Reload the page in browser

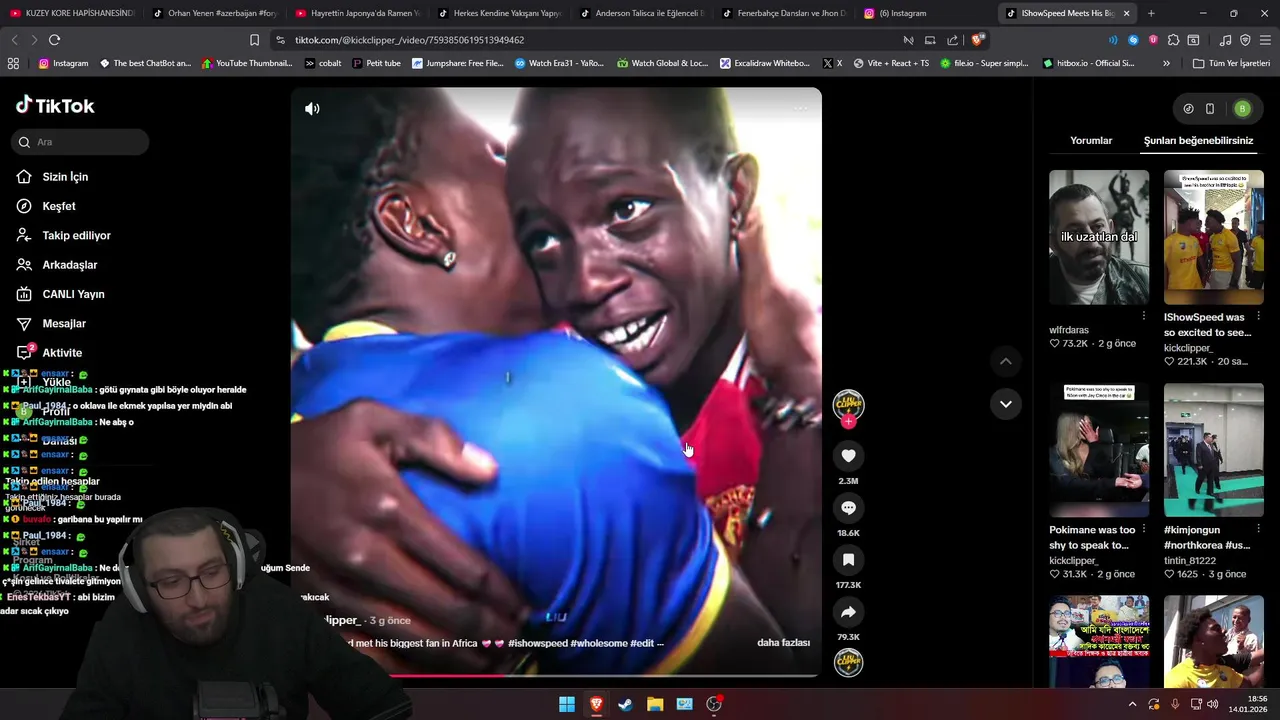[x=54, y=40]
